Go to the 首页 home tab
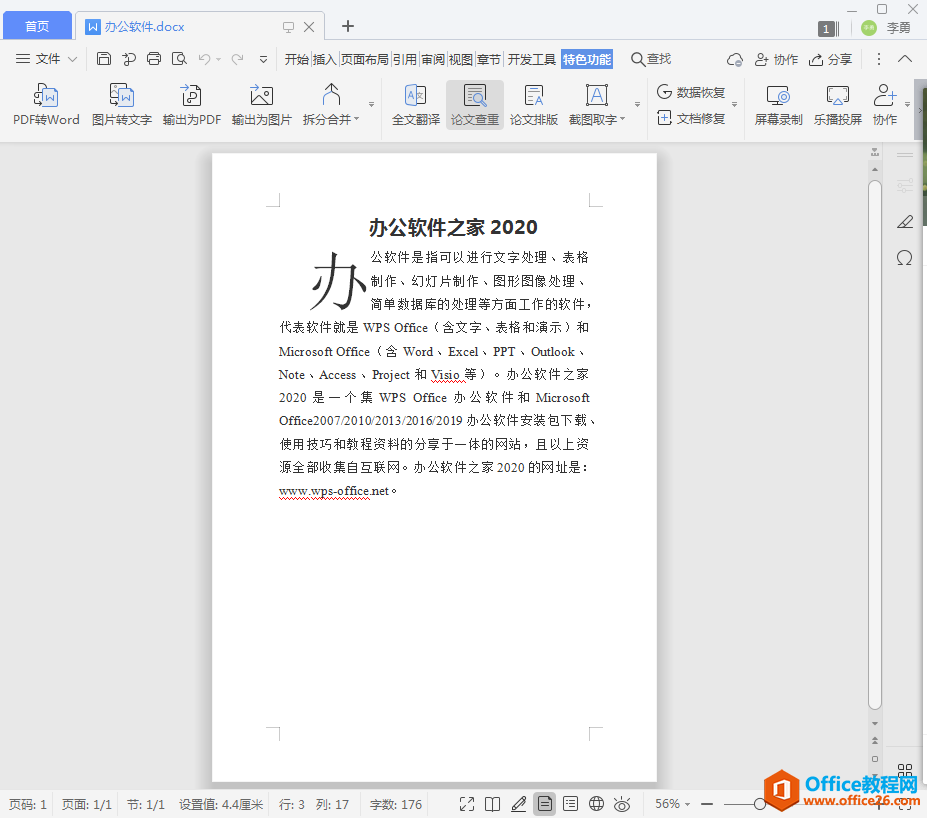The image size is (927, 818). [x=37, y=26]
